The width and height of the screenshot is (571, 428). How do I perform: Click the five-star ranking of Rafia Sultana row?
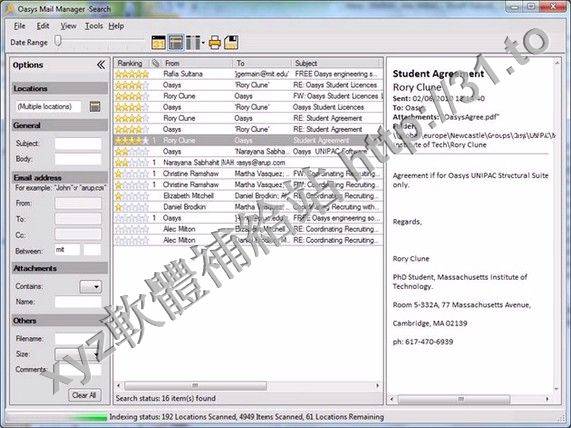132,74
